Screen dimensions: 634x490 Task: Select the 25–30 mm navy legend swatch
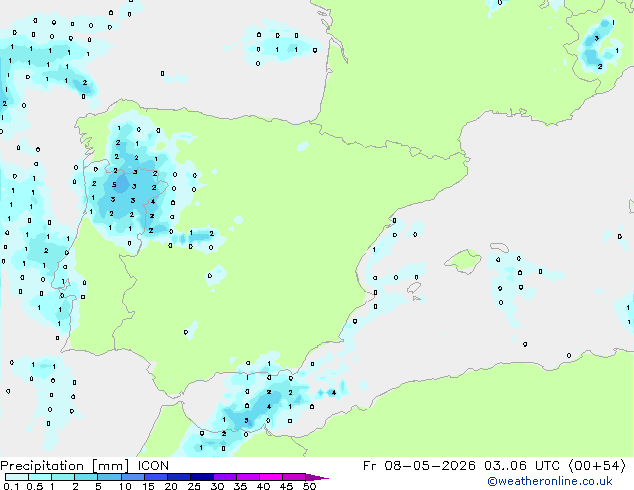202,477
